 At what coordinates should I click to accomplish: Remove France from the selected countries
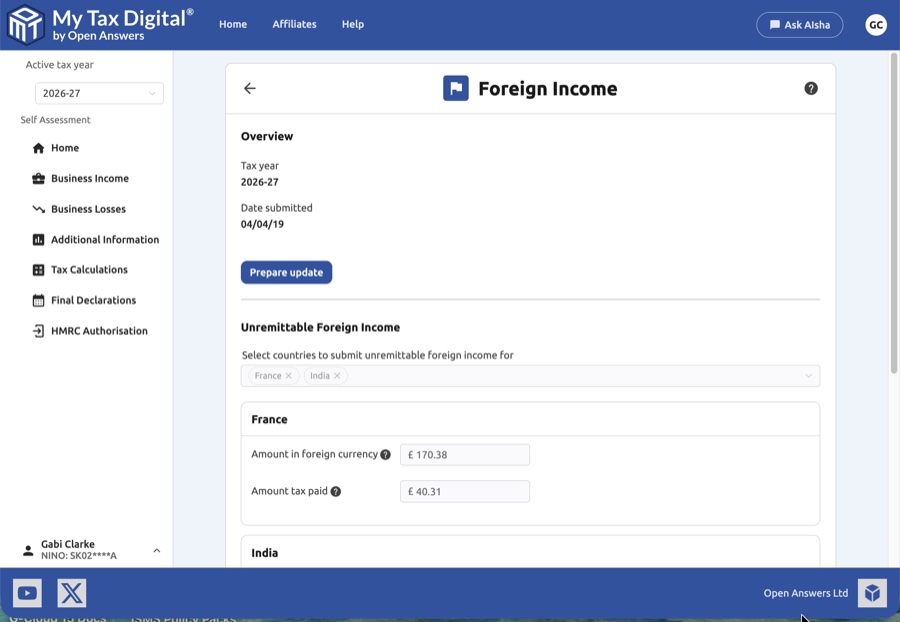coord(289,376)
